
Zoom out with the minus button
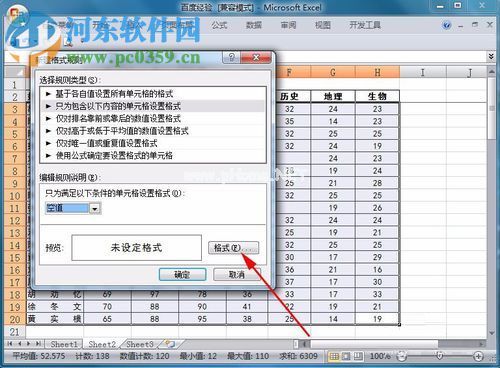pos(402,356)
